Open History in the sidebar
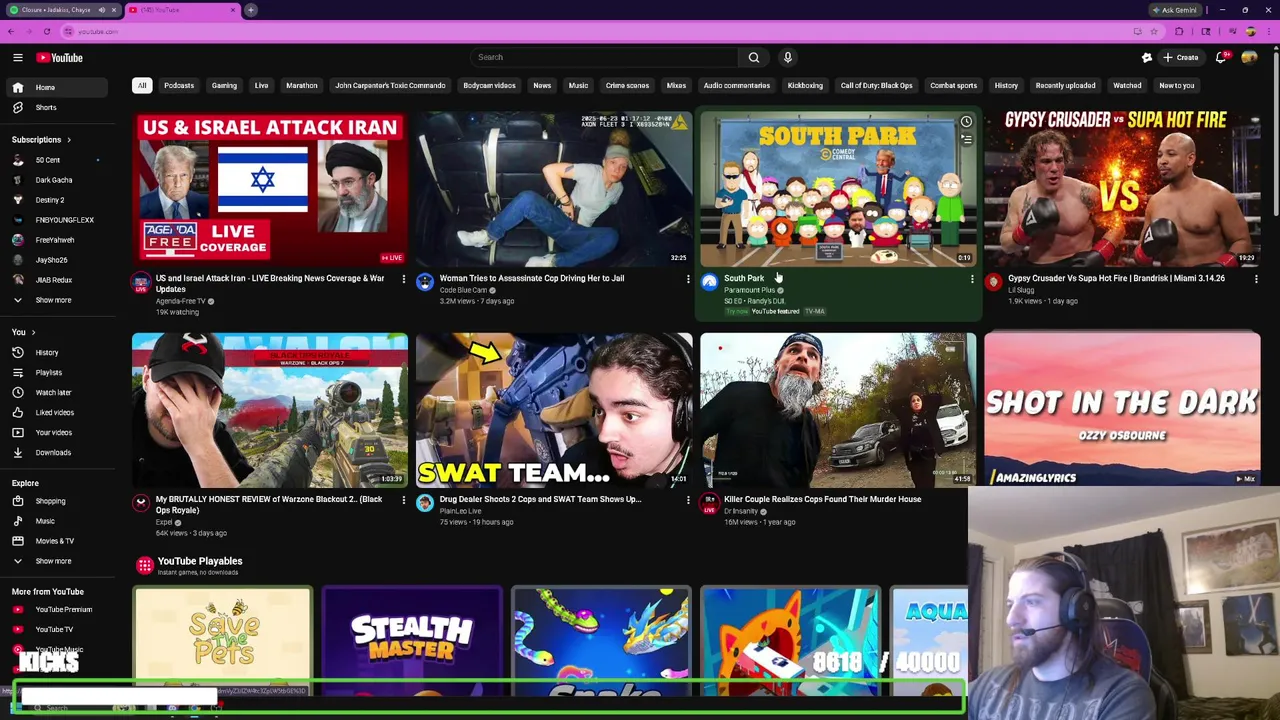 [x=56, y=352]
